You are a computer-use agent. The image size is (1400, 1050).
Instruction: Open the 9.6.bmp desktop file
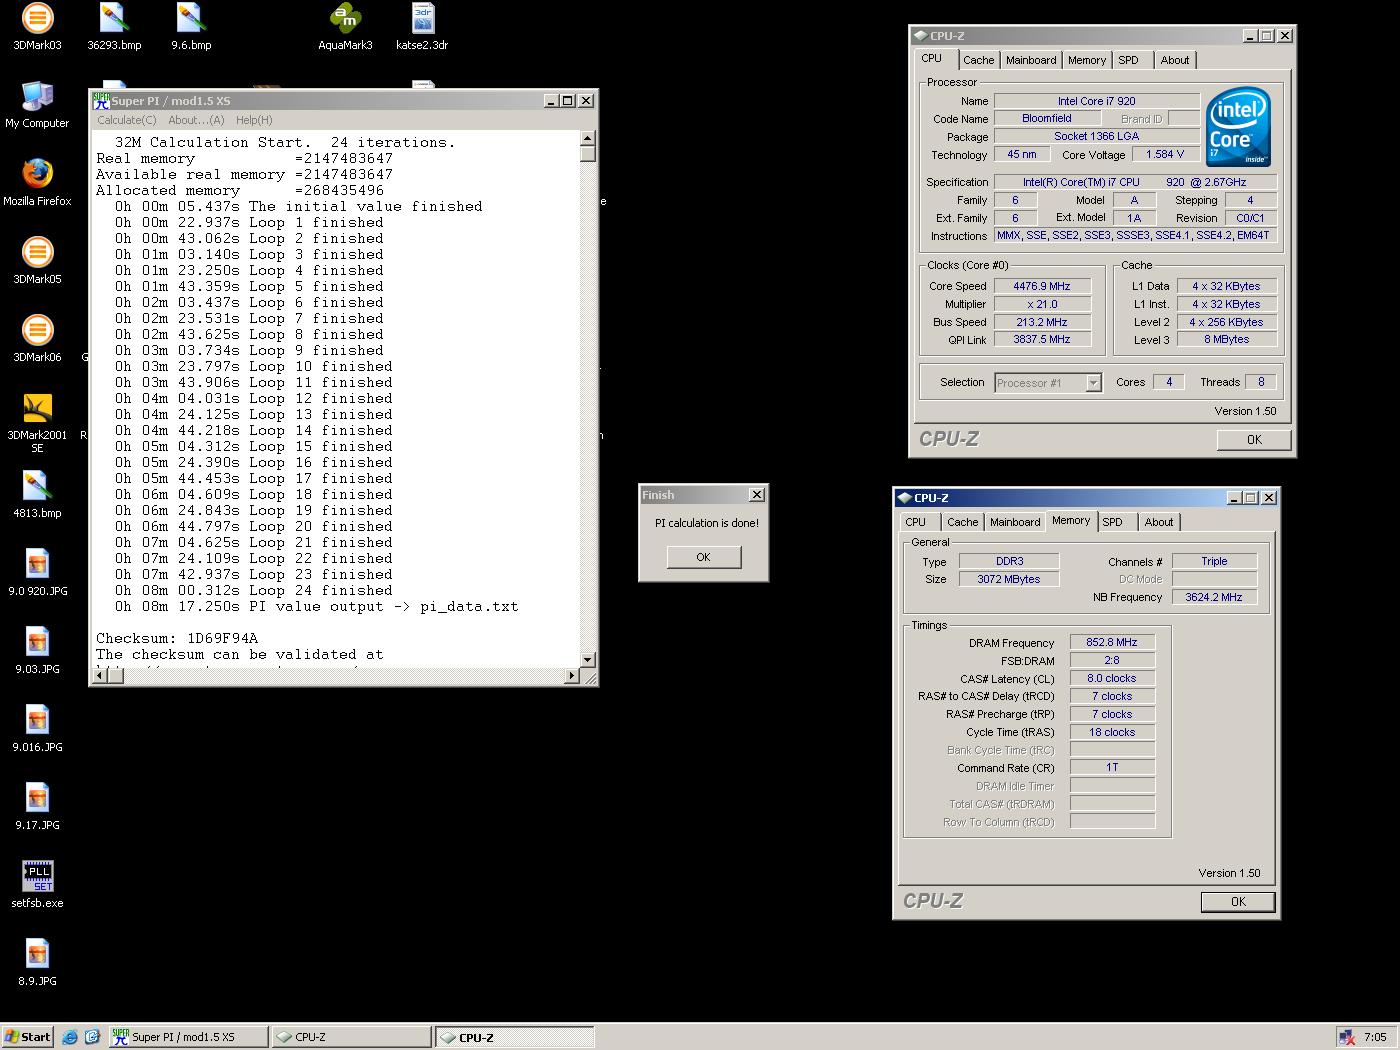pos(191,26)
